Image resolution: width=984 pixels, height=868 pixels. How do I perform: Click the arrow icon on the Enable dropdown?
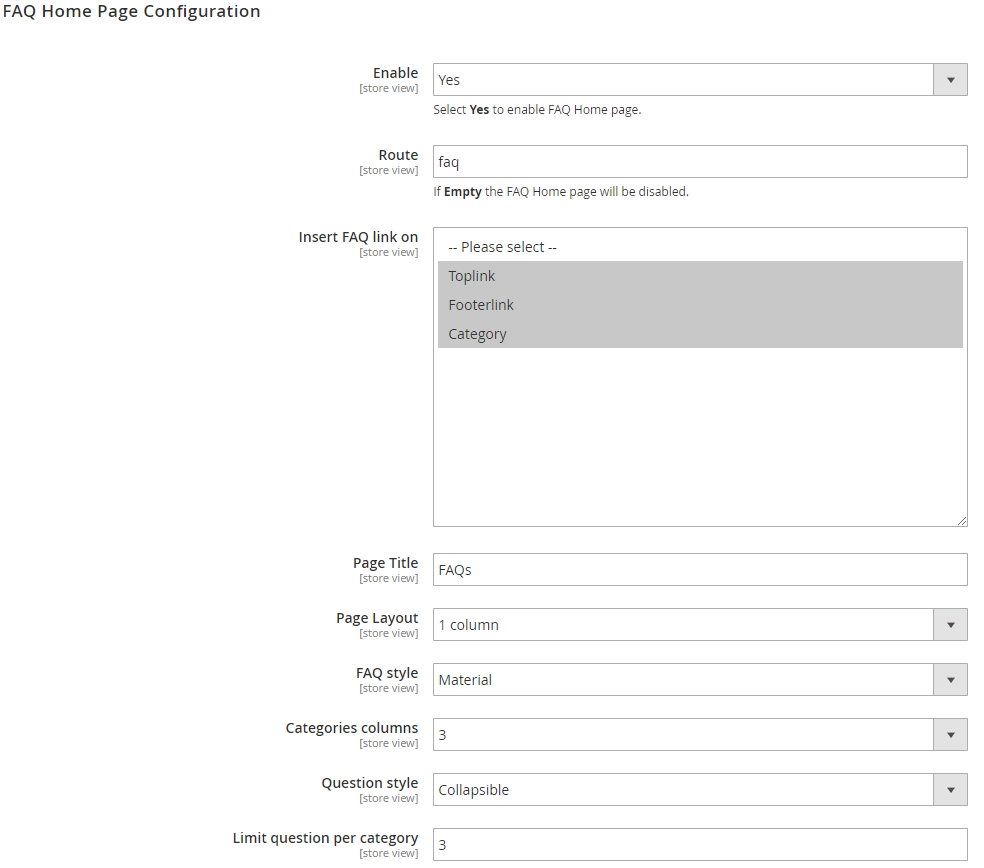950,80
